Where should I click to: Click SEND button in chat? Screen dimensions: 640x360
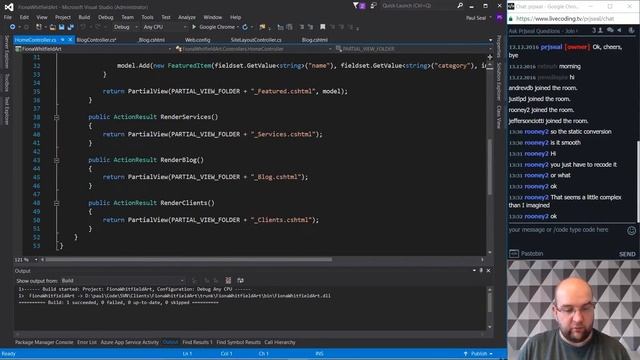coord(627,254)
